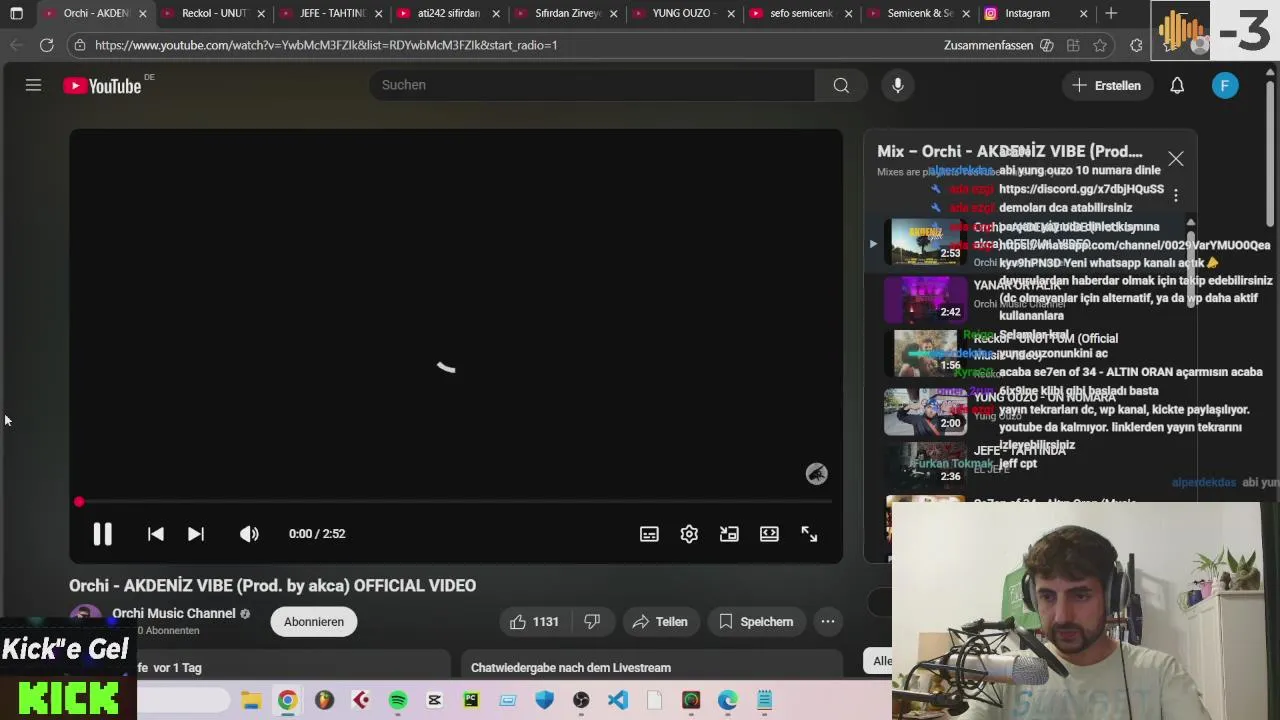
Task: Reload the current page
Action: click(46, 45)
